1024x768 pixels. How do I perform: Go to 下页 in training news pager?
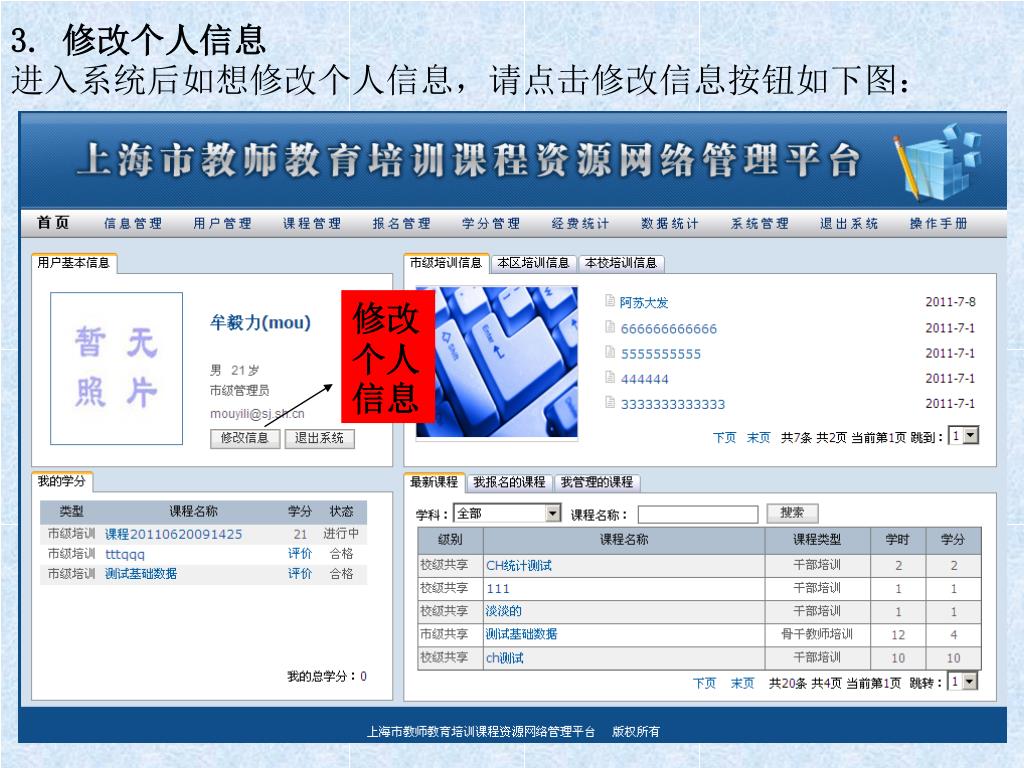(x=724, y=437)
